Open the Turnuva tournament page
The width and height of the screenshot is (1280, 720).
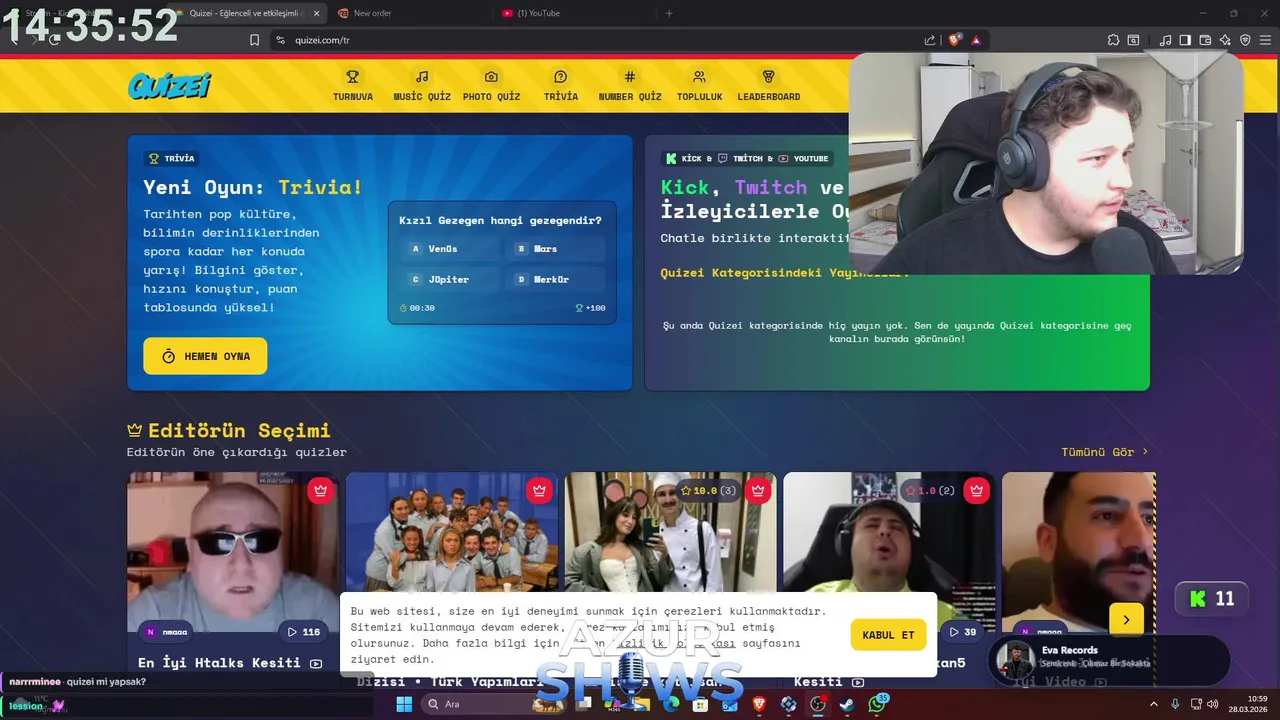point(353,86)
